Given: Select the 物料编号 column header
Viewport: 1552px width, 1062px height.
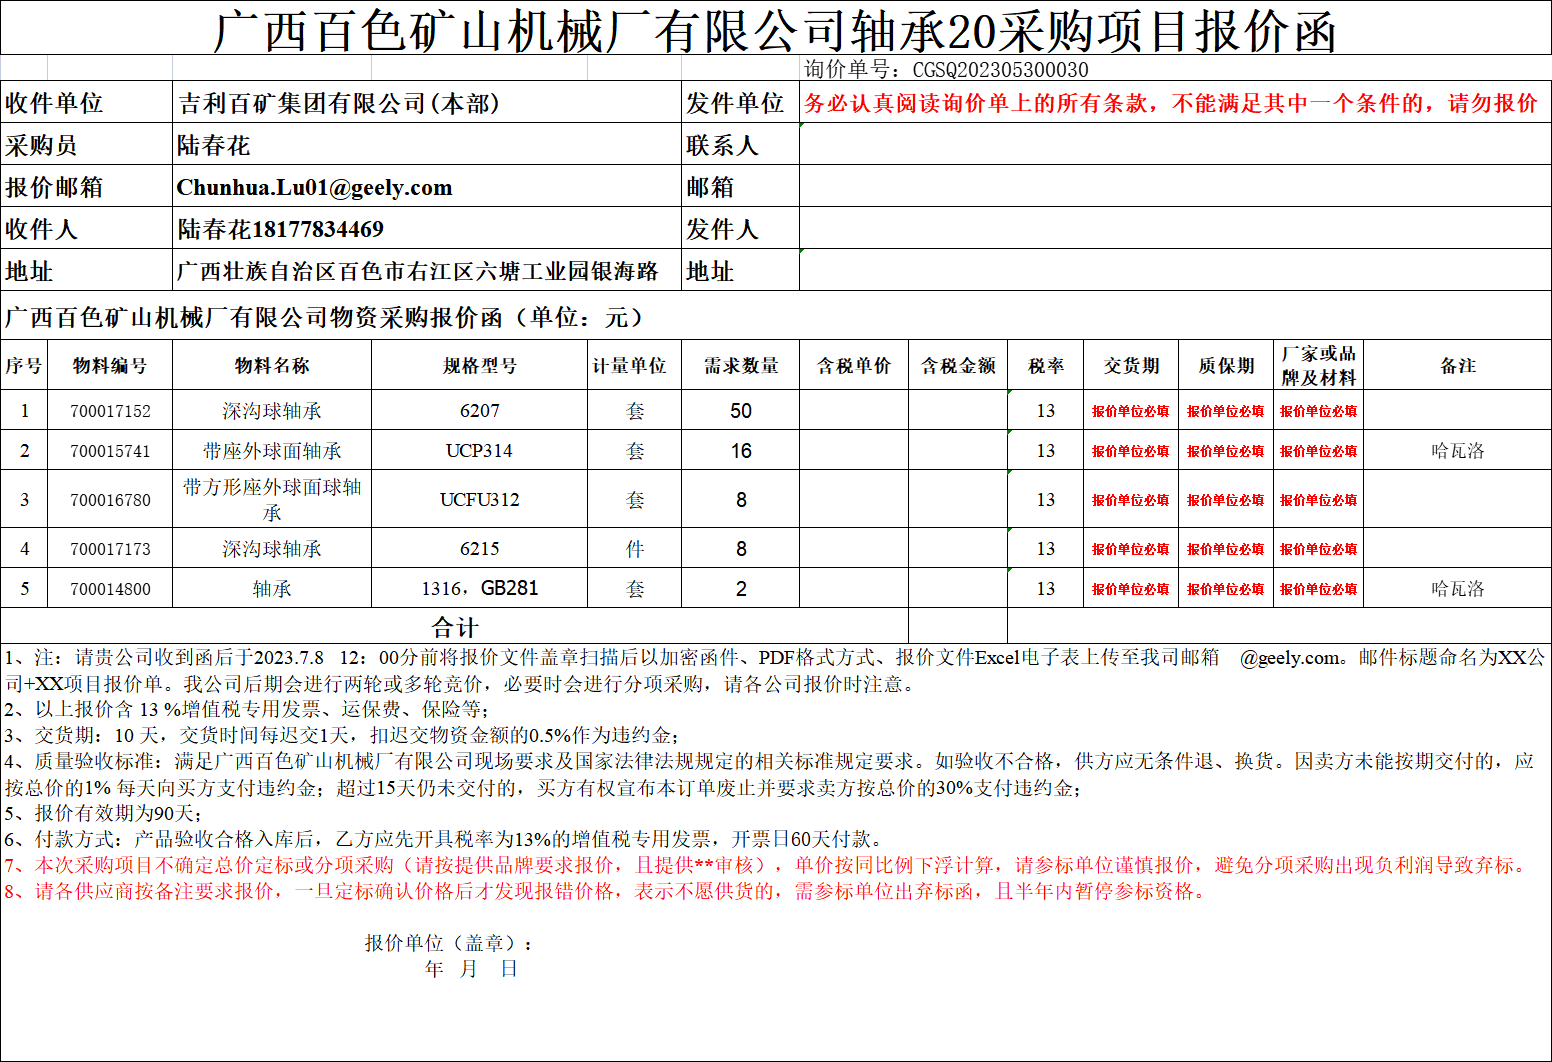Looking at the screenshot, I should (110, 366).
